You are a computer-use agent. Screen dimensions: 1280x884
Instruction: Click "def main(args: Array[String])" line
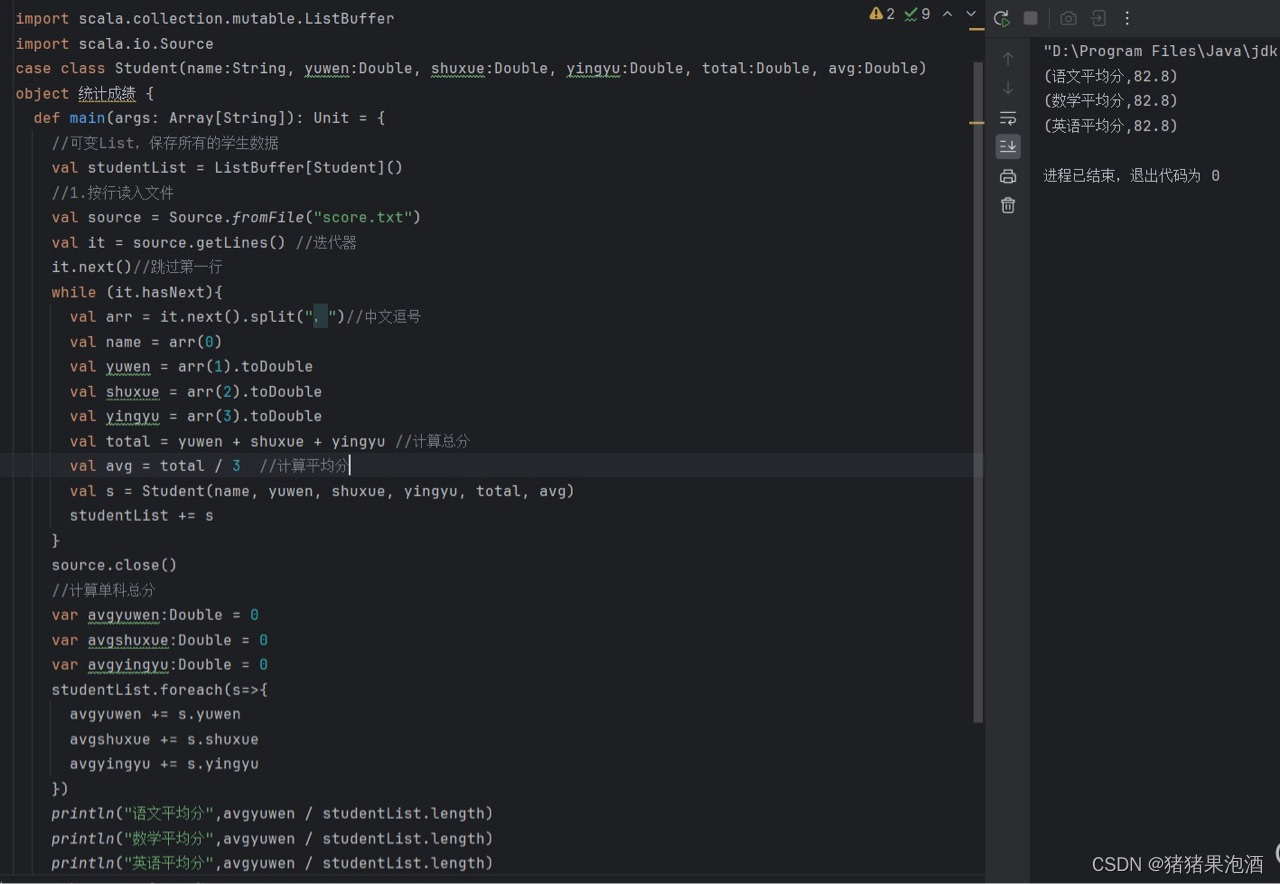coord(209,118)
